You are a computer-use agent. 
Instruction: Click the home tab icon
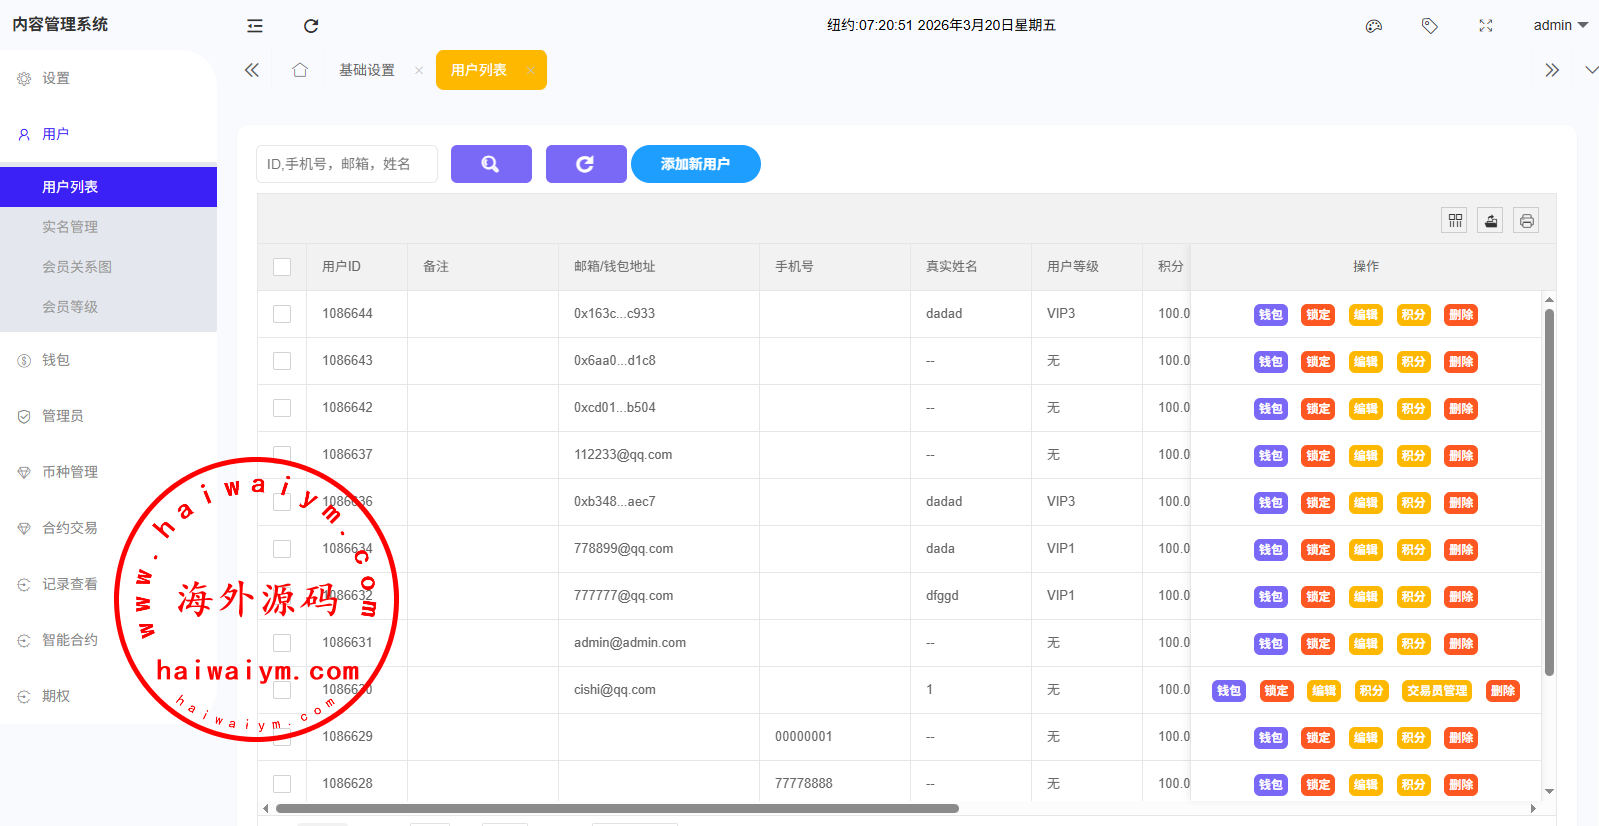[300, 70]
